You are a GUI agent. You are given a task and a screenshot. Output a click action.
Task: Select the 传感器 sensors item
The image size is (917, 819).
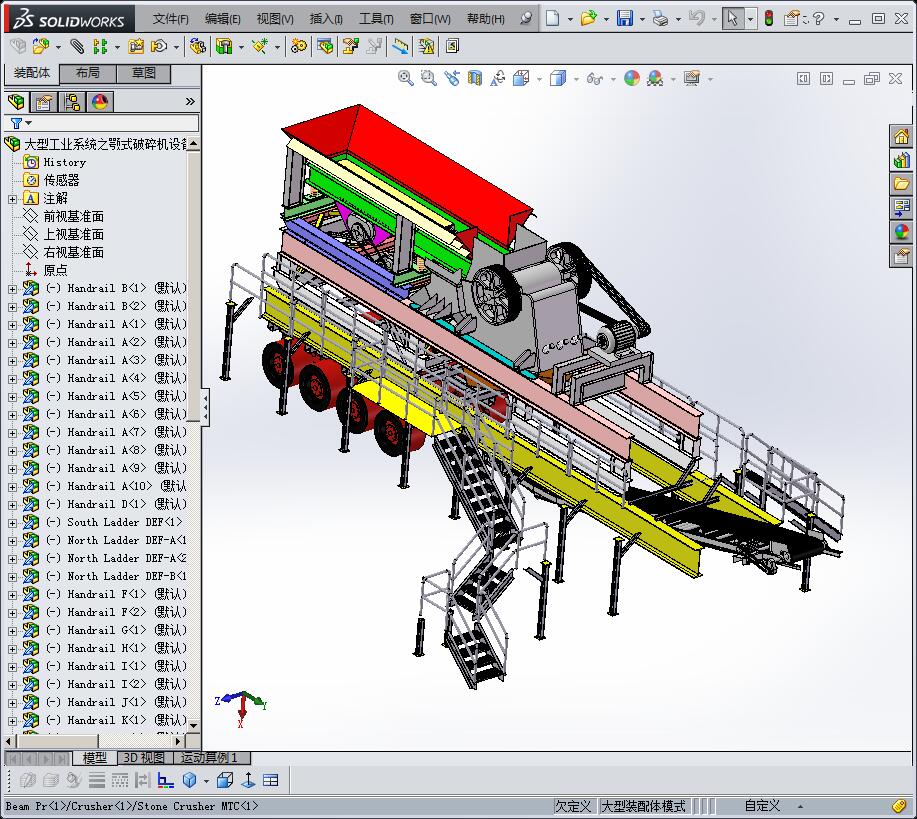pos(61,181)
